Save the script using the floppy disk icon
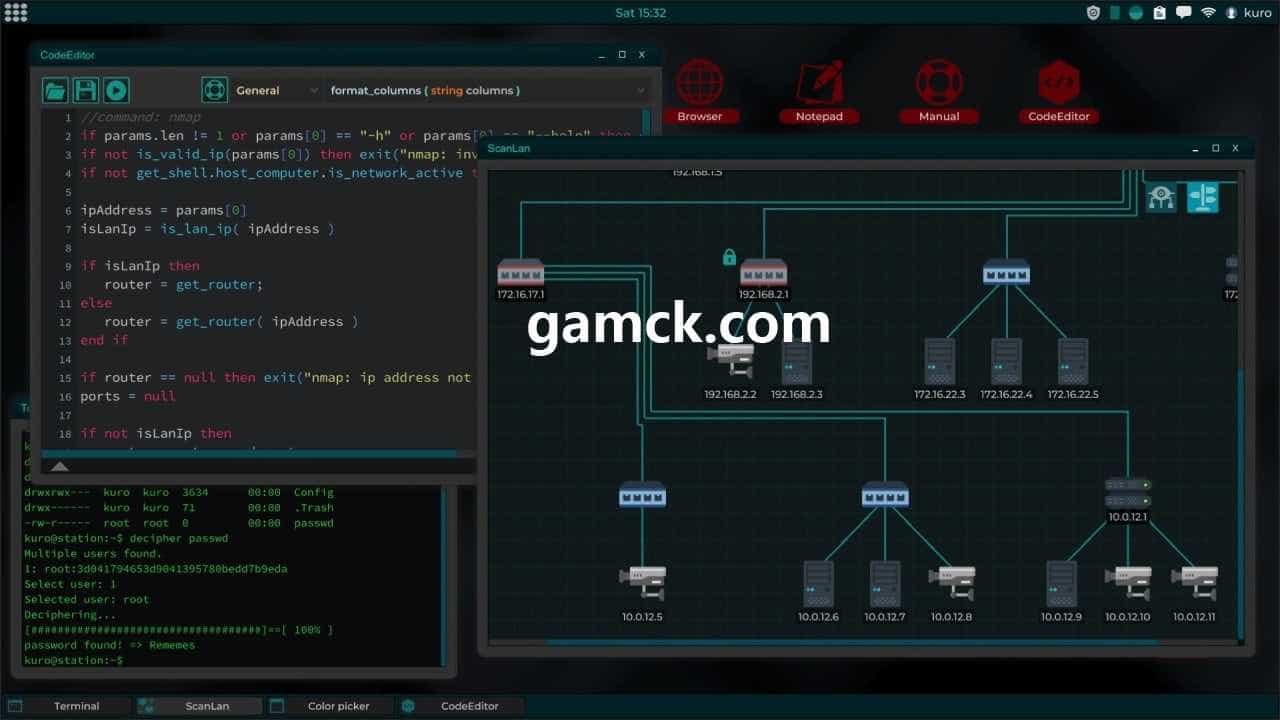This screenshot has width=1280, height=720. pos(86,91)
